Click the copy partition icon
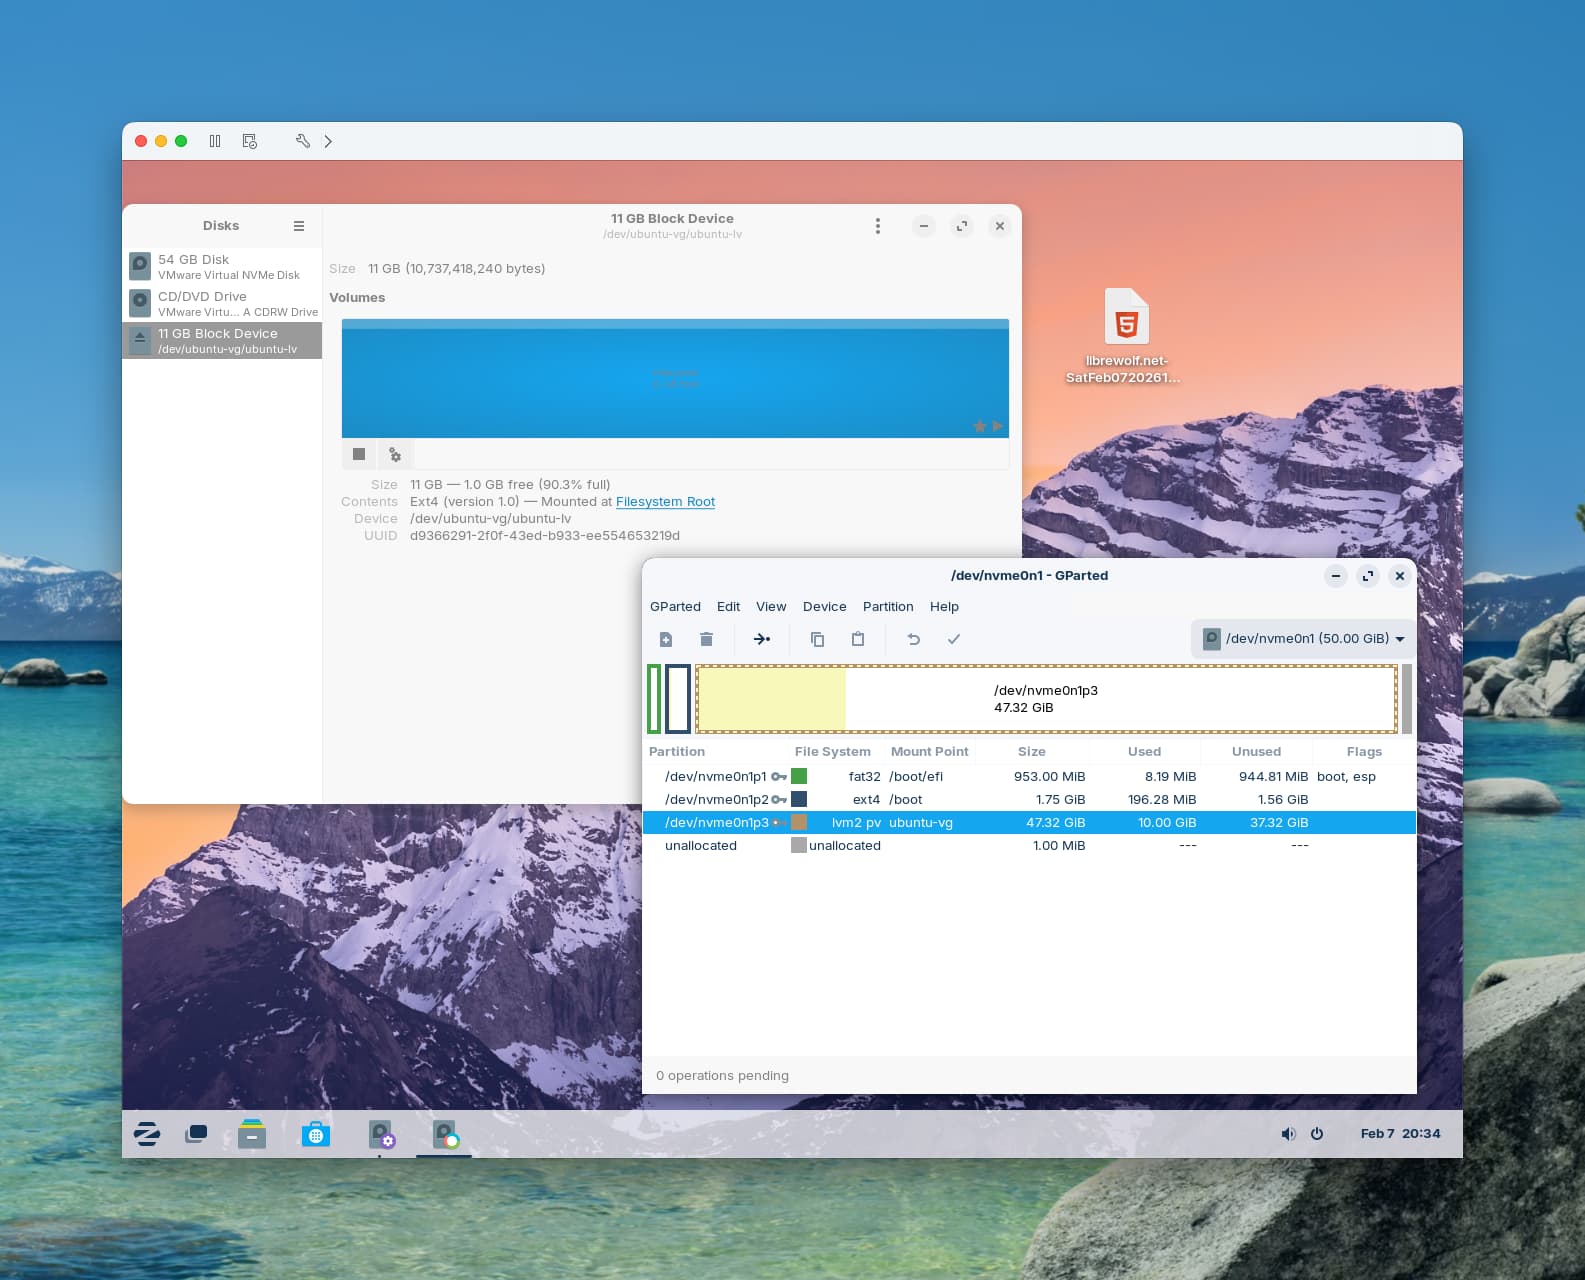Viewport: 1585px width, 1280px height. click(x=817, y=639)
